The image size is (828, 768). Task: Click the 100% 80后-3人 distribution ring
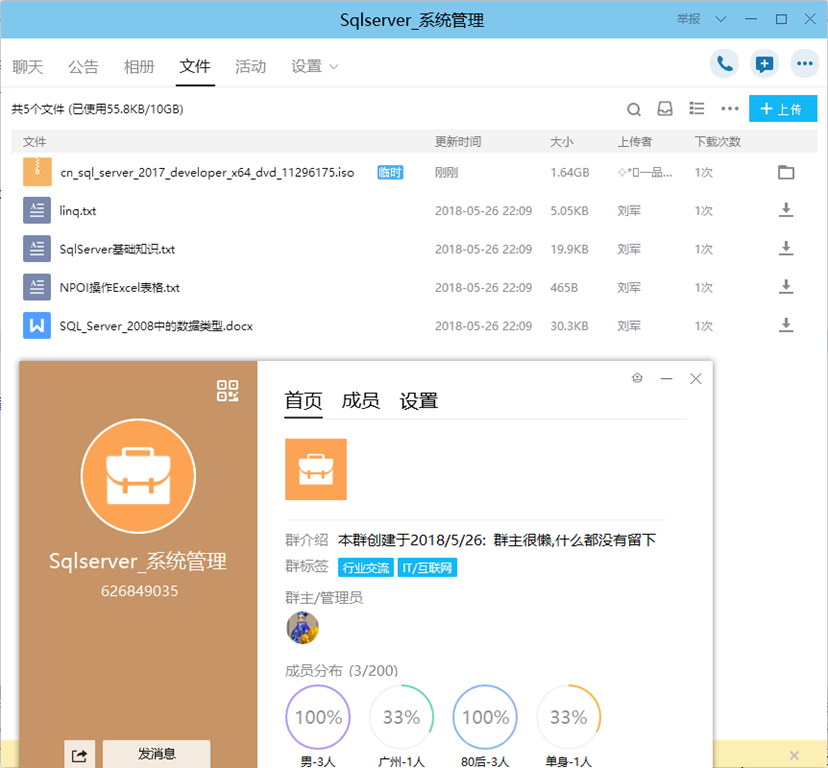coord(485,717)
